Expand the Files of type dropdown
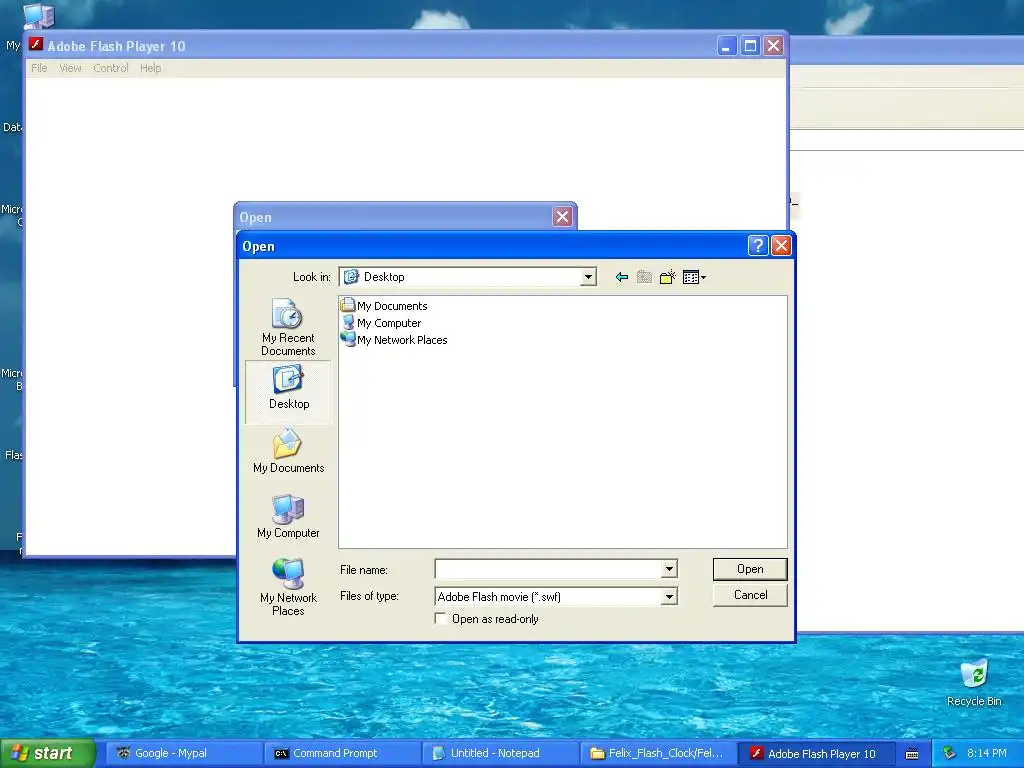 (x=669, y=597)
